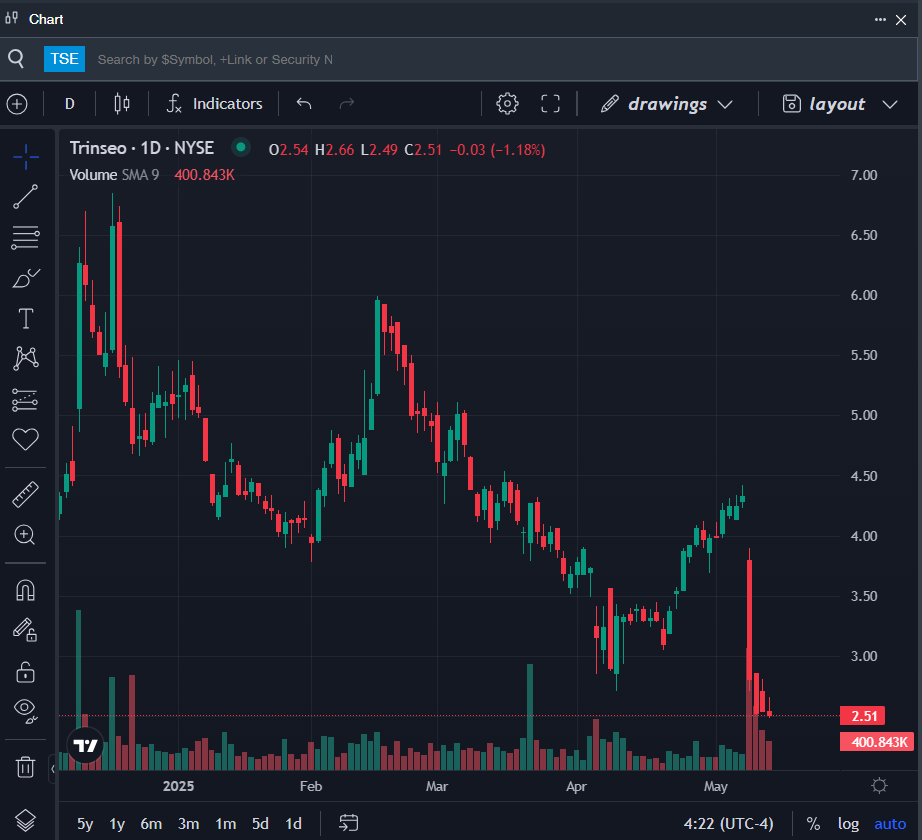Toggle log scale mode
The image size is (922, 840).
848,824
